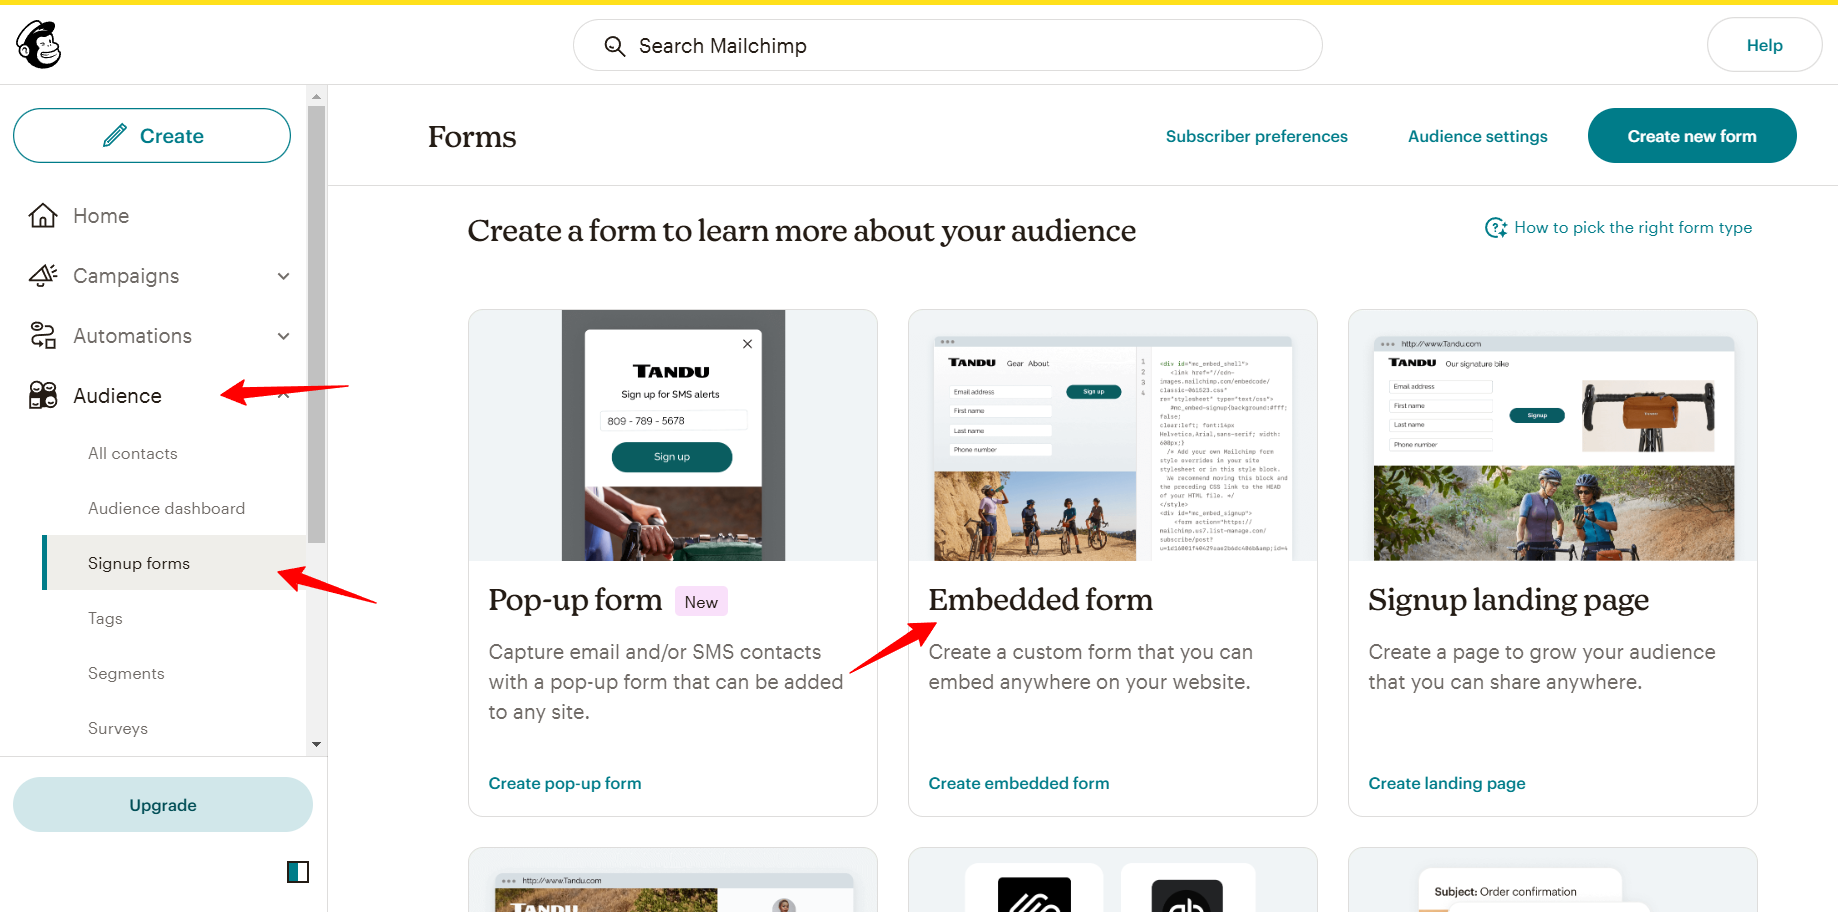Click the Upgrade button
The width and height of the screenshot is (1838, 912).
coord(163,805)
